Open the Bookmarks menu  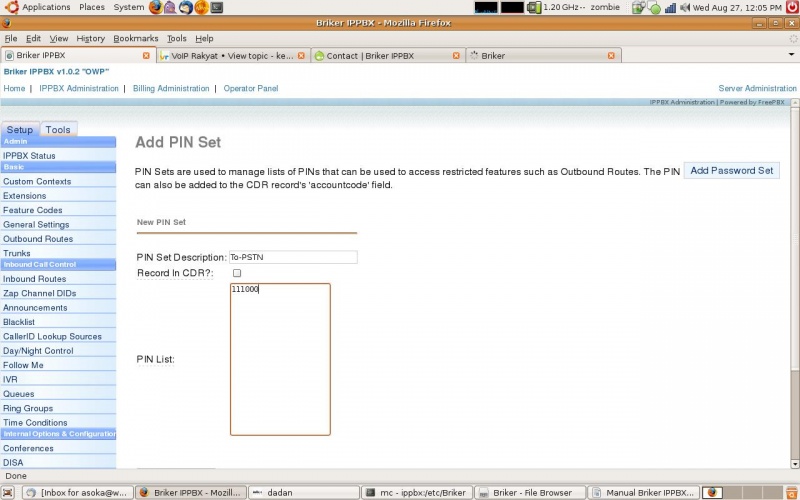[x=135, y=38]
